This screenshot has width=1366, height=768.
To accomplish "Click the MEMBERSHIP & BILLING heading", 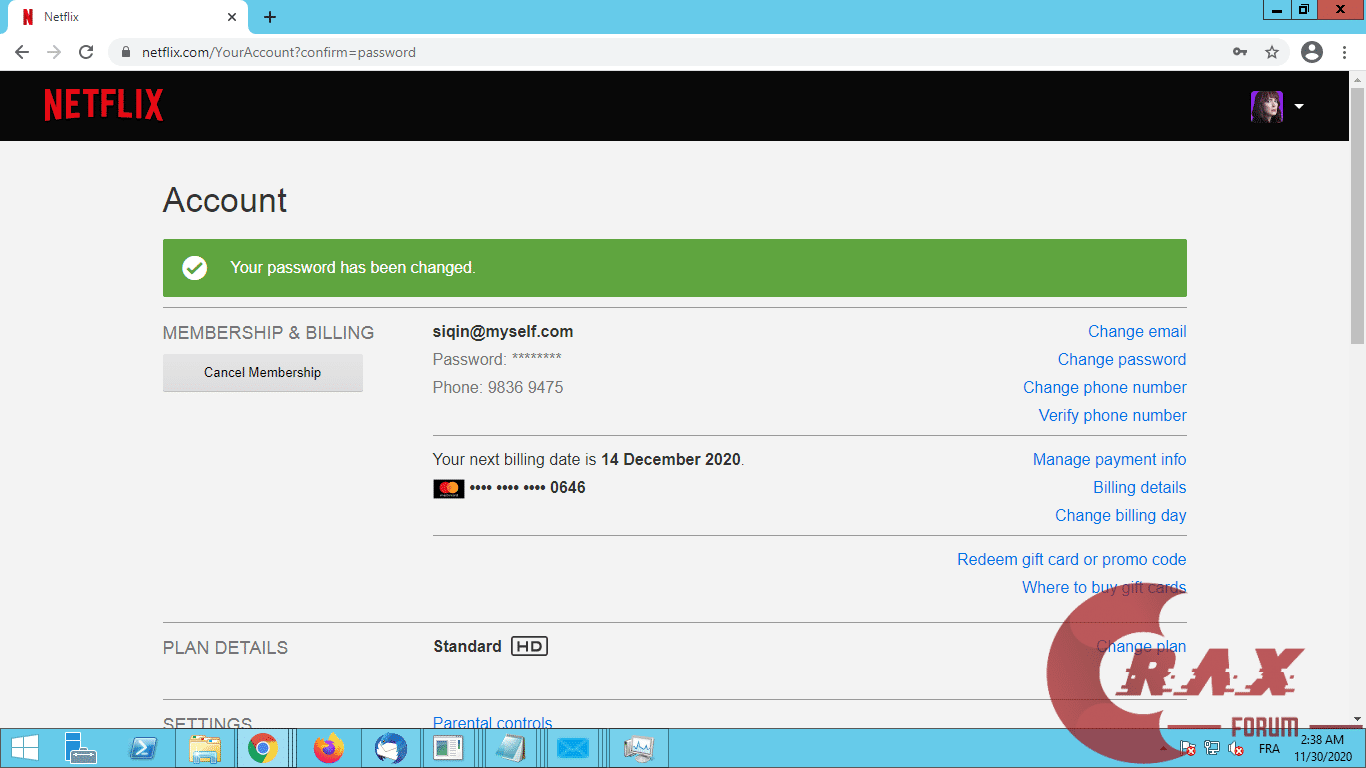I will tap(268, 333).
